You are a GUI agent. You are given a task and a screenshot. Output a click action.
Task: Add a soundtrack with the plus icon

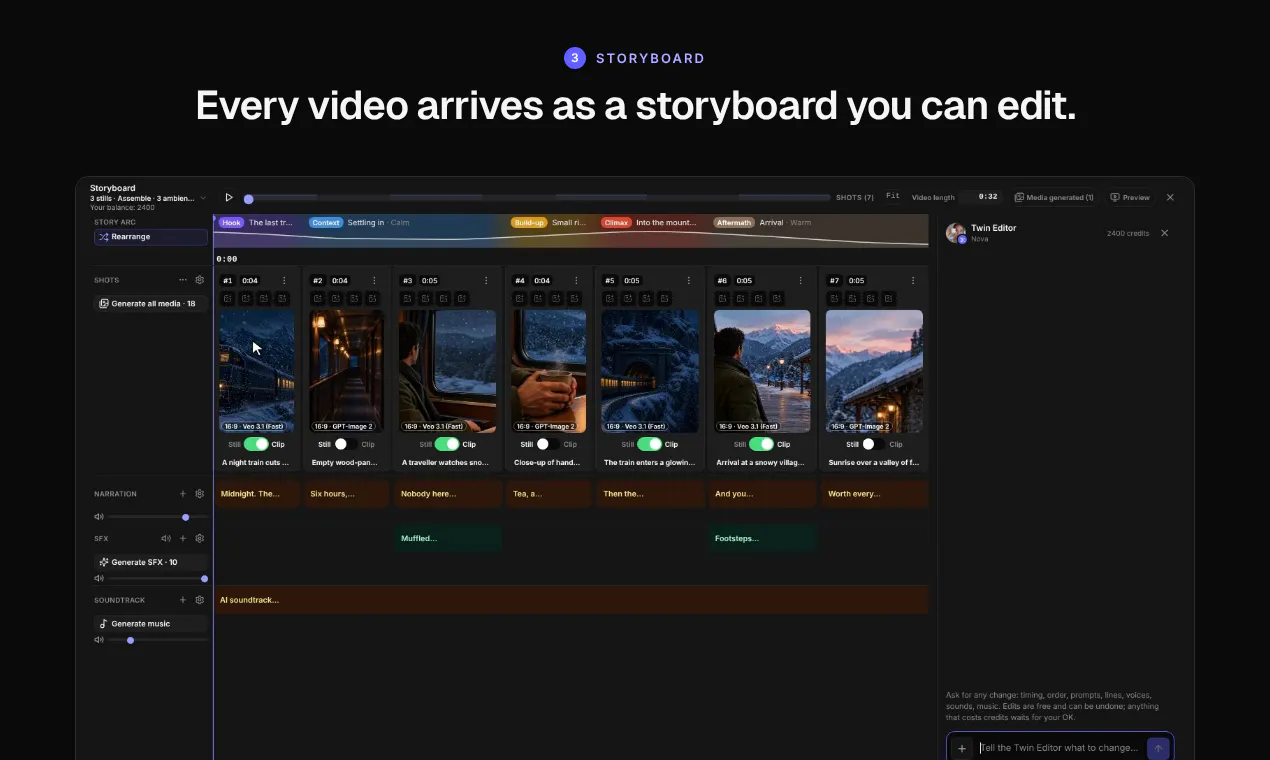point(183,600)
